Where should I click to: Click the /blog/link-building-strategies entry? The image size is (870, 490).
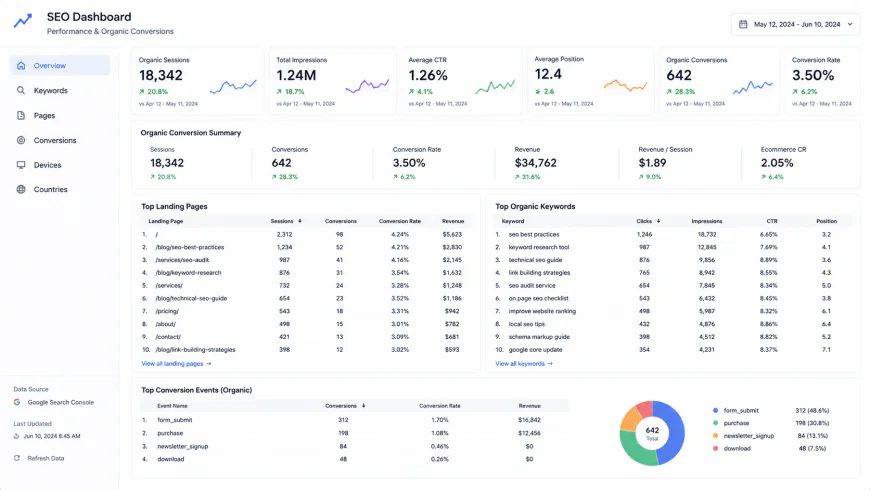[195, 350]
